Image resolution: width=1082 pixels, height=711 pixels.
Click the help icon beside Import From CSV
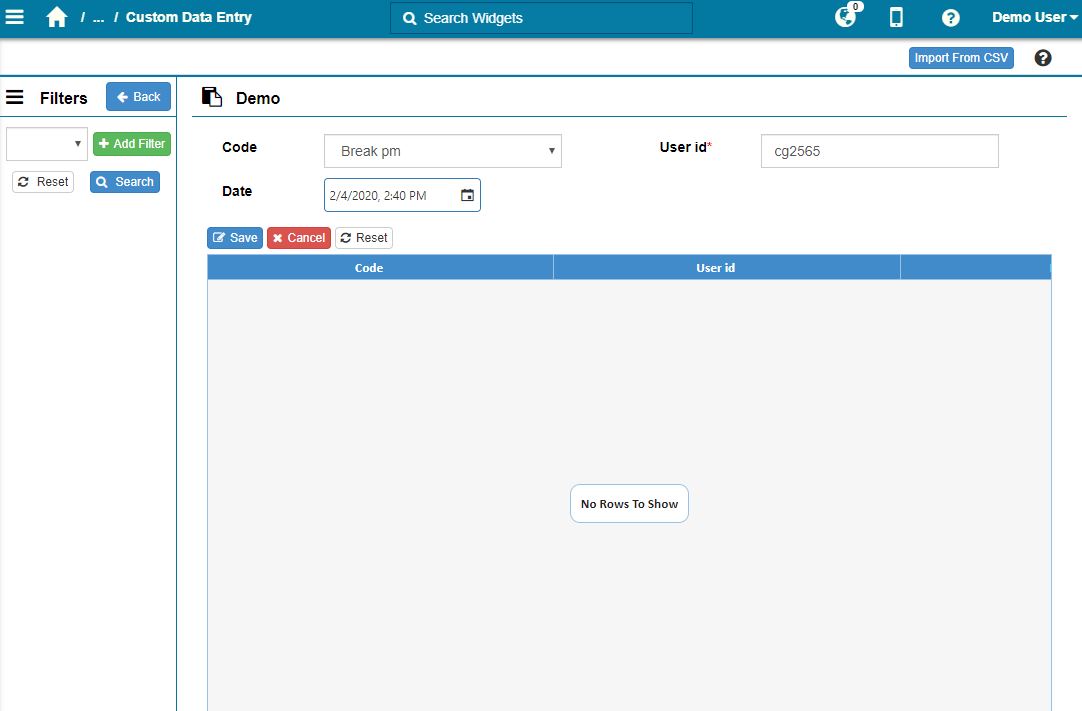(1043, 58)
